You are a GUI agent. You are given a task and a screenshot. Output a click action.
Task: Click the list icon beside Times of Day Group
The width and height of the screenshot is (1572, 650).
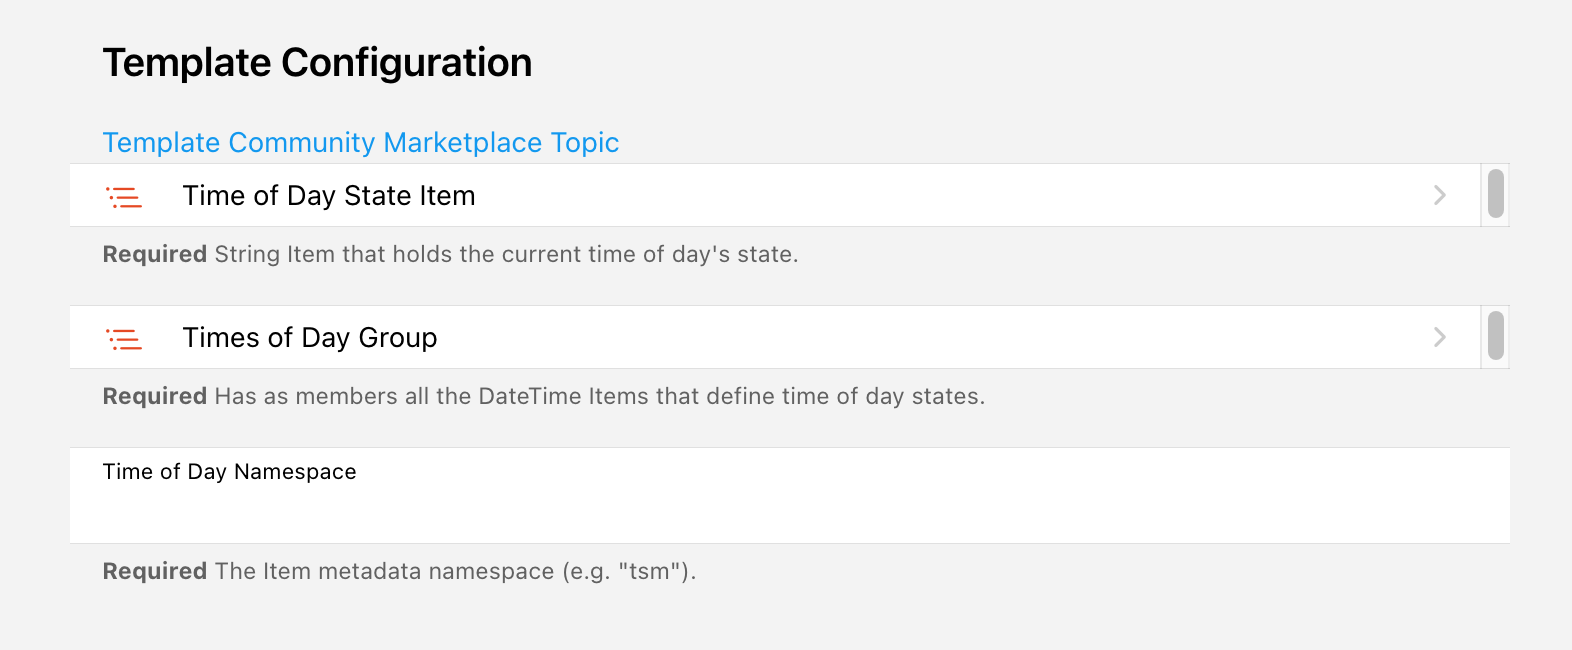point(124,339)
